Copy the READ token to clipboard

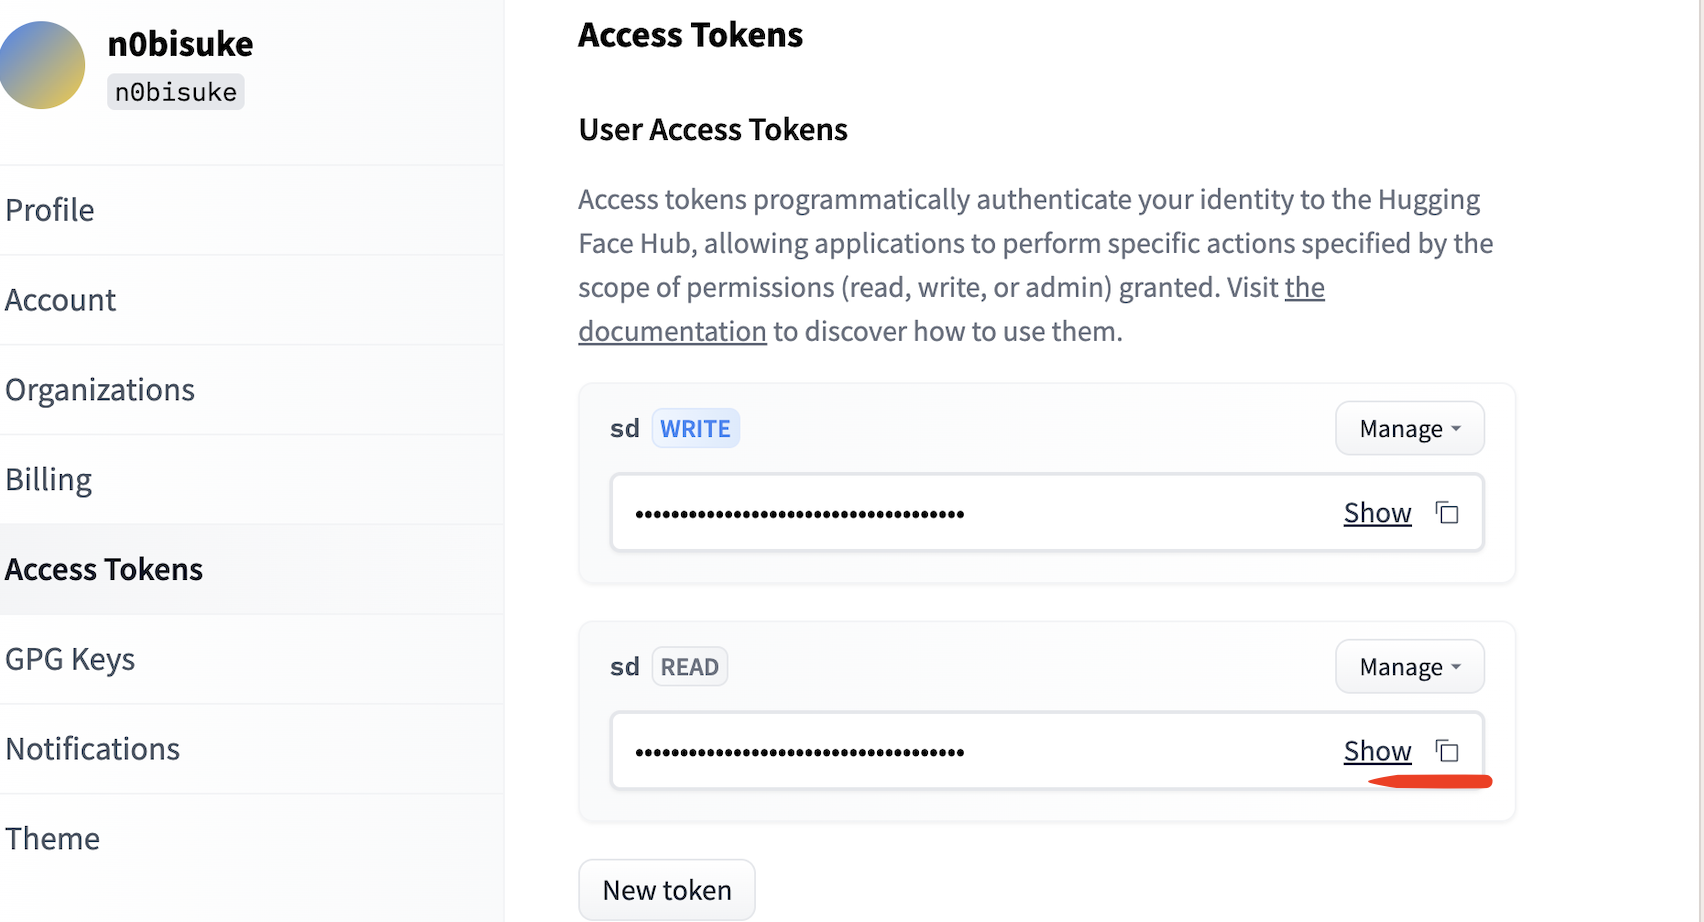click(1447, 750)
